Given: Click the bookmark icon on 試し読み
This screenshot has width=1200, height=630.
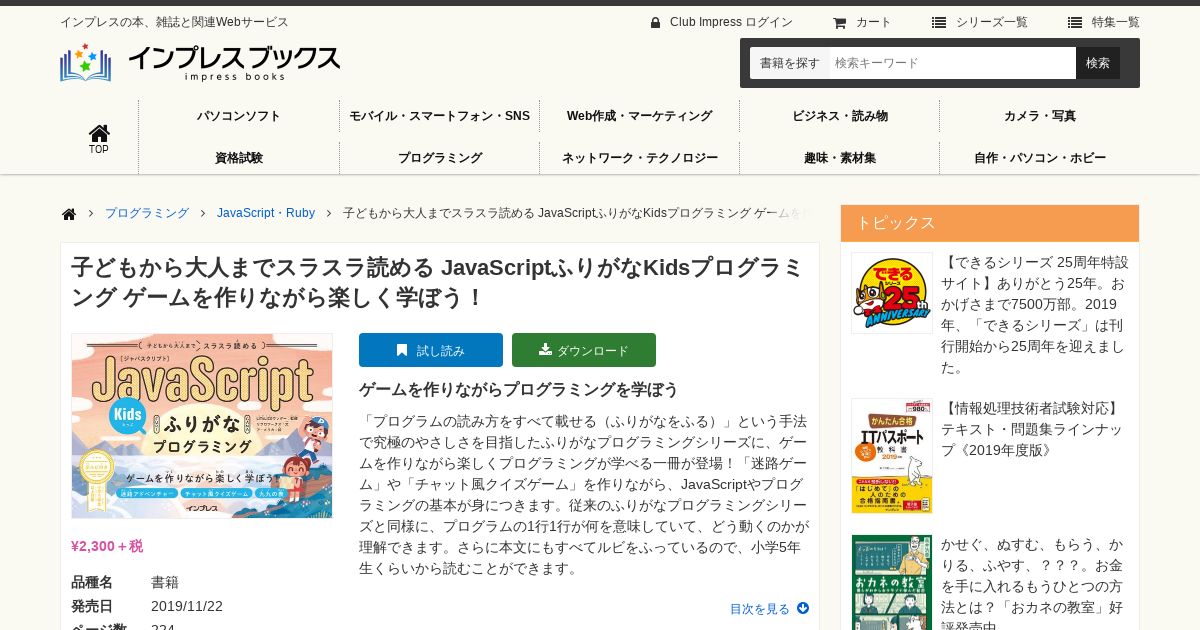Looking at the screenshot, I should tap(402, 350).
